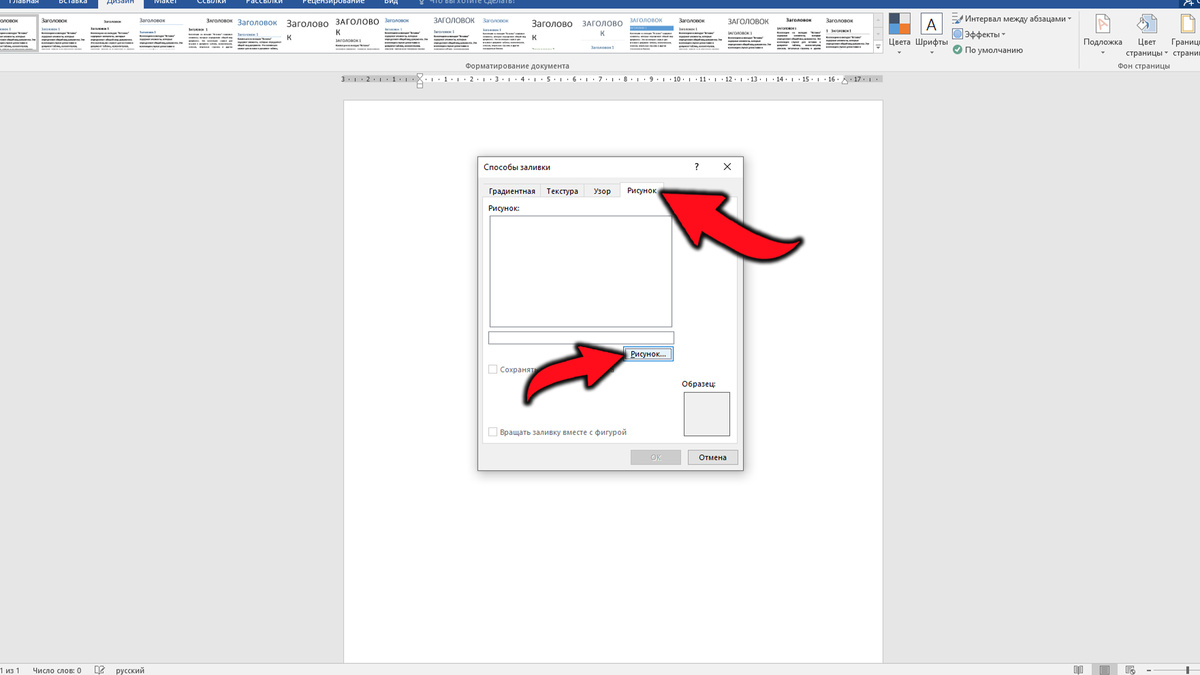Screen dimensions: 1200x675
Task: Click Число слов: 0 in status bar
Action: pos(57,670)
